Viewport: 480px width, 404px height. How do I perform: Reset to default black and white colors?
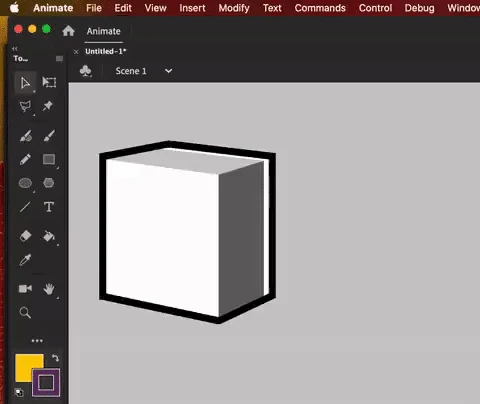tap(19, 392)
